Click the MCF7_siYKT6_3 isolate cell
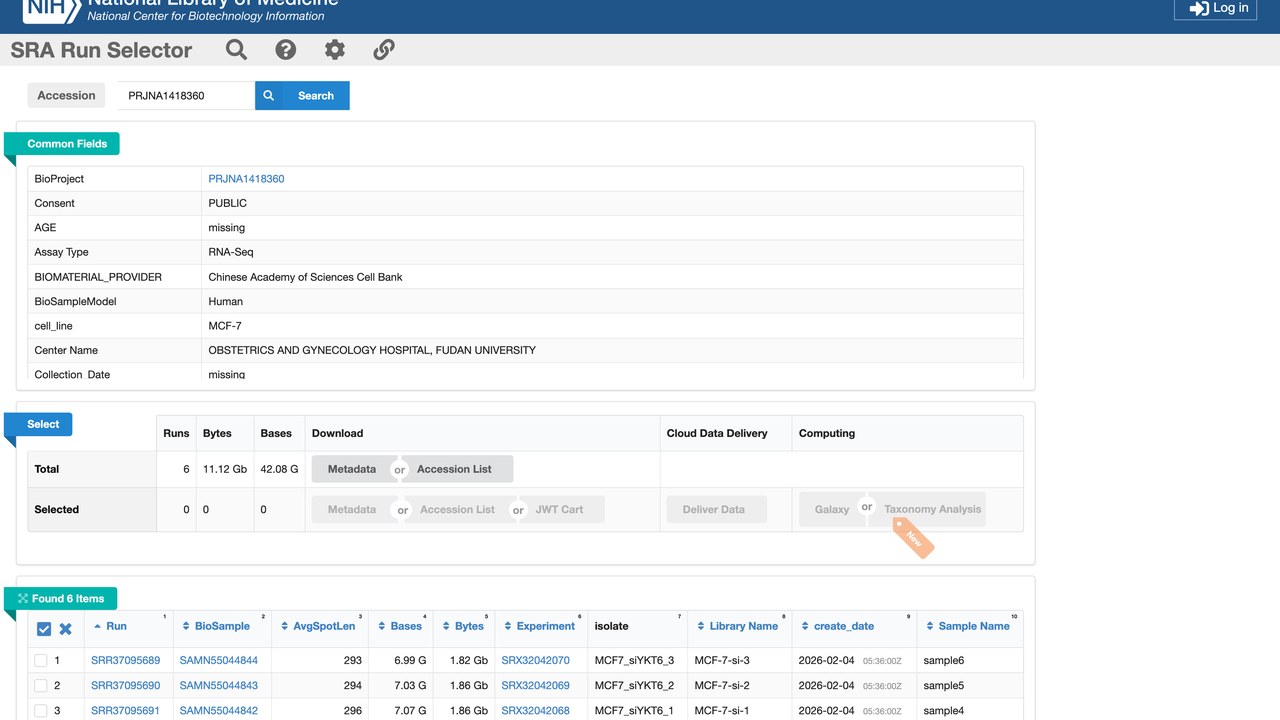 click(634, 661)
